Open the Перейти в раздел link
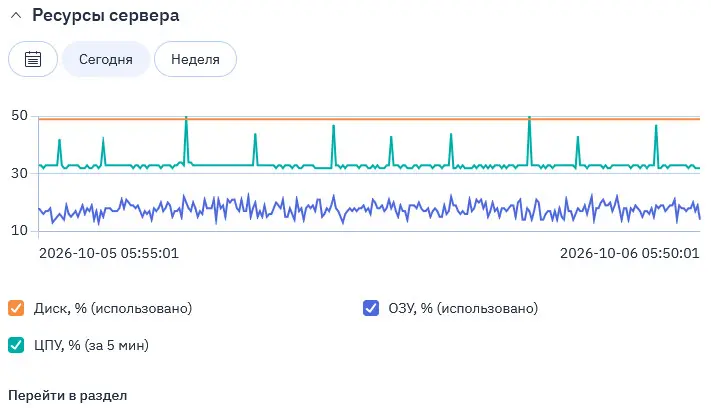The width and height of the screenshot is (711, 408). (68, 395)
